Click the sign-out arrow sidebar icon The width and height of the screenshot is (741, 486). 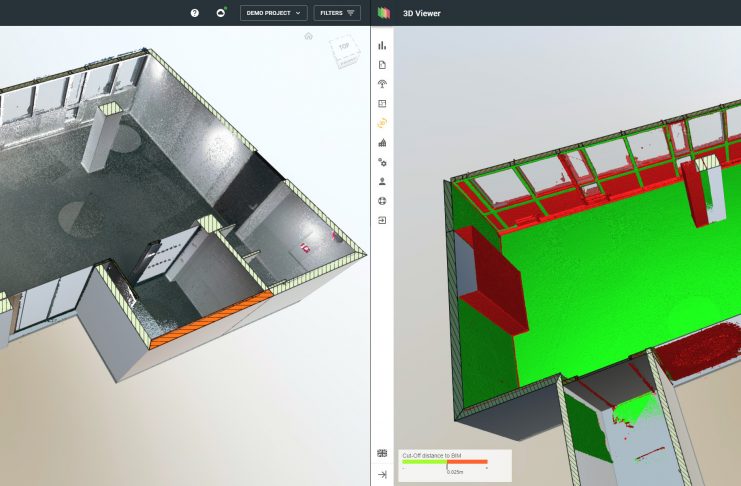pyautogui.click(x=382, y=220)
